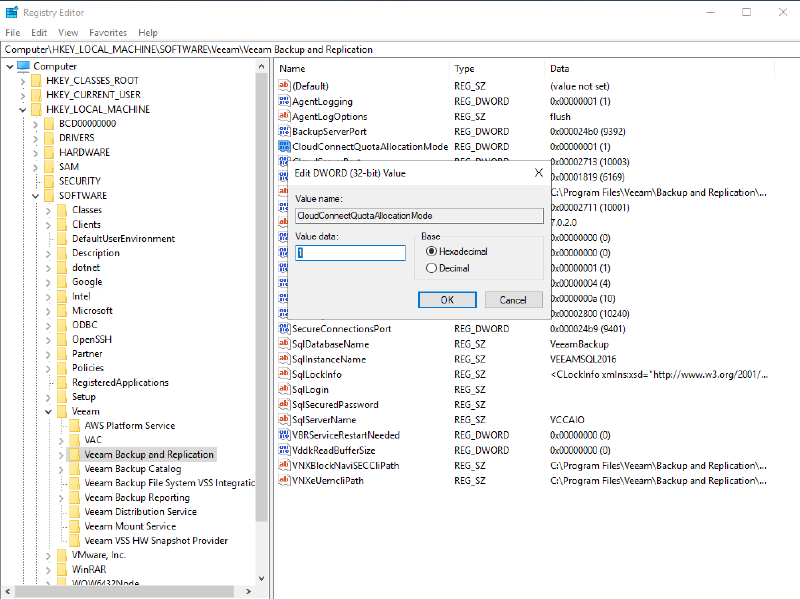Click the BackupServerPort DWORD icon
The image size is (800, 599).
point(284,131)
